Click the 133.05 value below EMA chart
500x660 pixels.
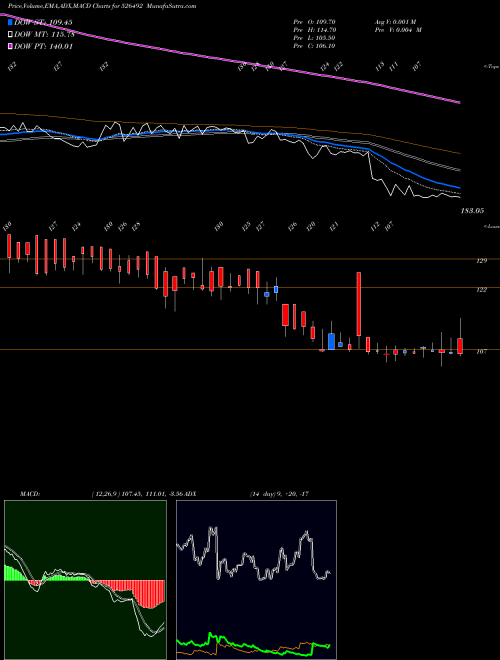point(472,210)
